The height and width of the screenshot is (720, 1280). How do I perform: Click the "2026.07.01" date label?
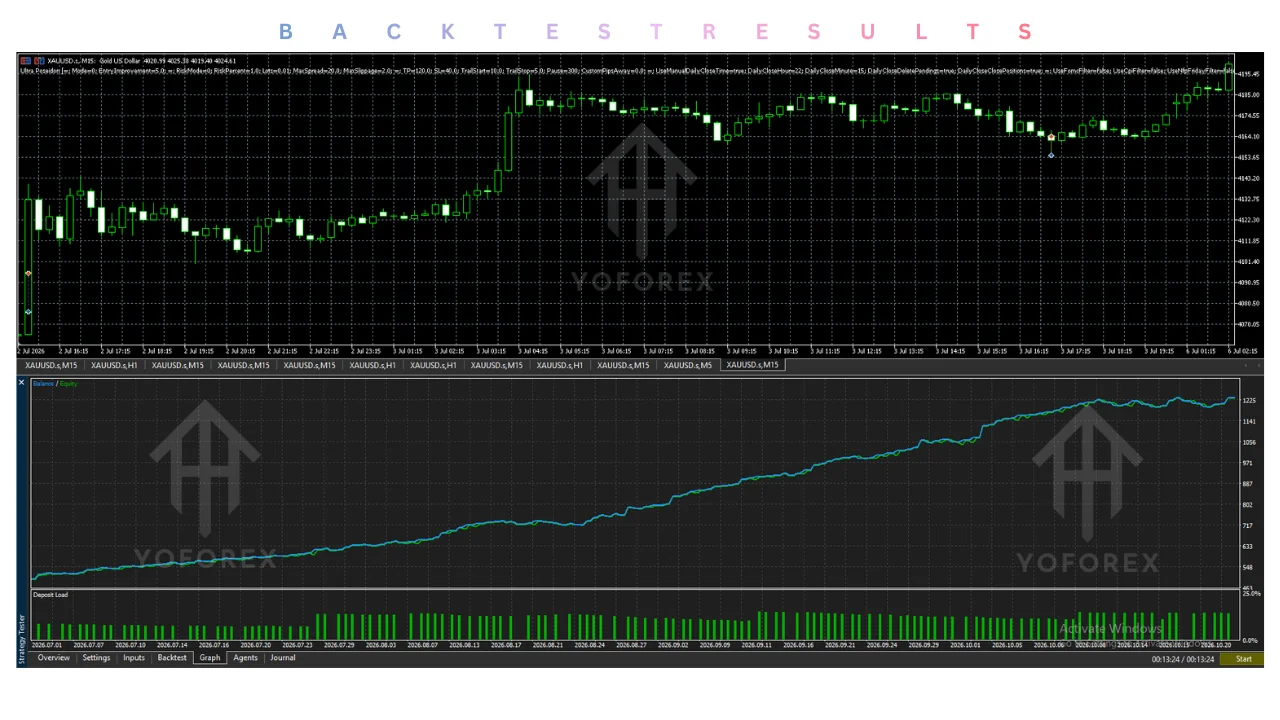47,645
